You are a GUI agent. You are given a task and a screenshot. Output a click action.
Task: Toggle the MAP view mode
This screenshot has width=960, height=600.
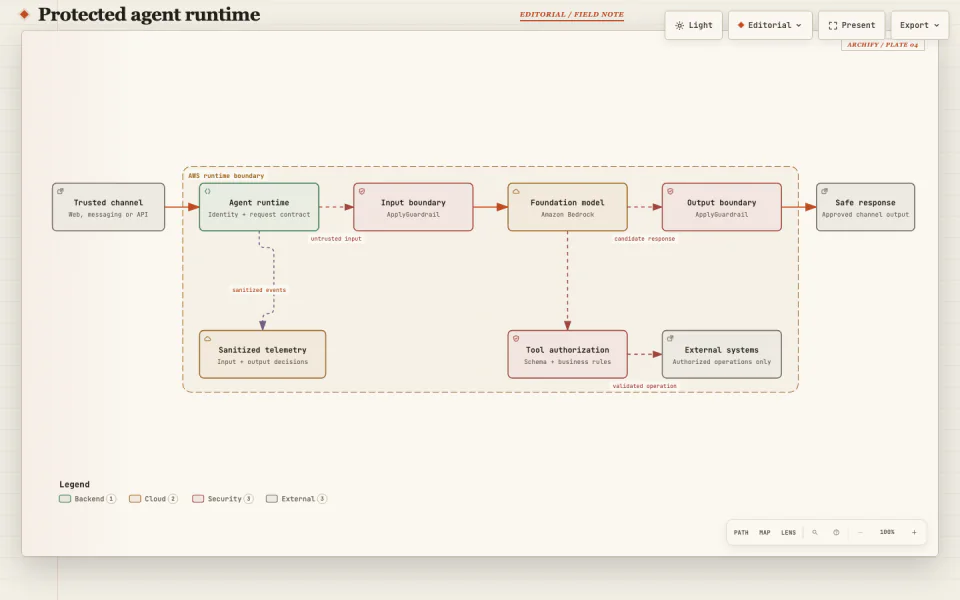[765, 533]
